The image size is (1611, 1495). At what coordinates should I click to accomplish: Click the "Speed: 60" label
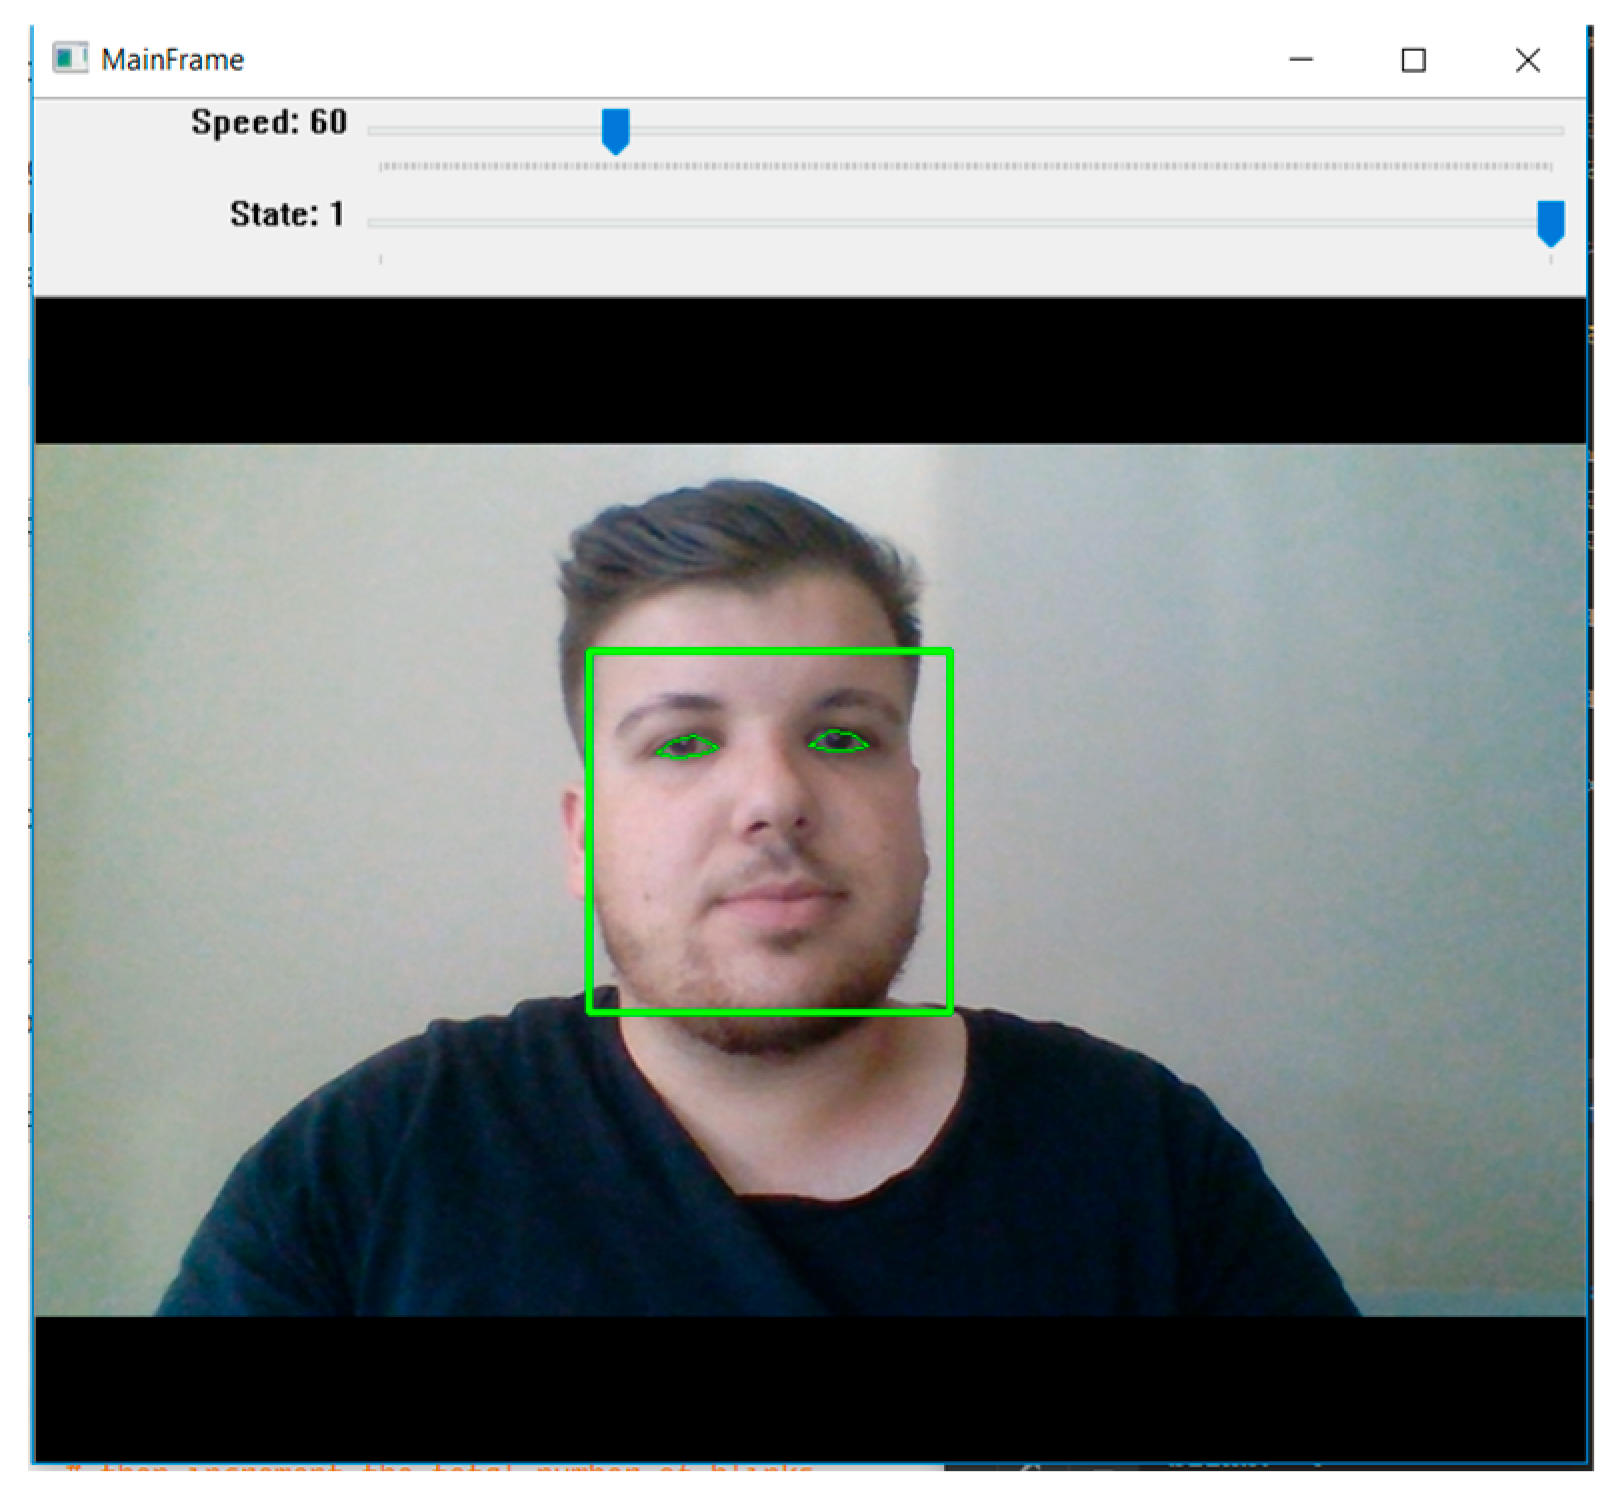tap(268, 122)
